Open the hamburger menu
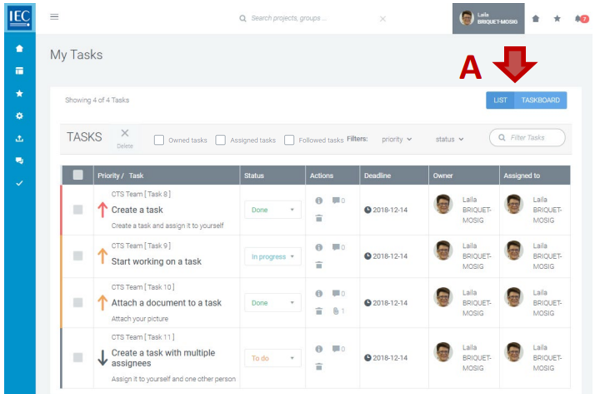Image resolution: width=595 pixels, height=394 pixels. 54,17
